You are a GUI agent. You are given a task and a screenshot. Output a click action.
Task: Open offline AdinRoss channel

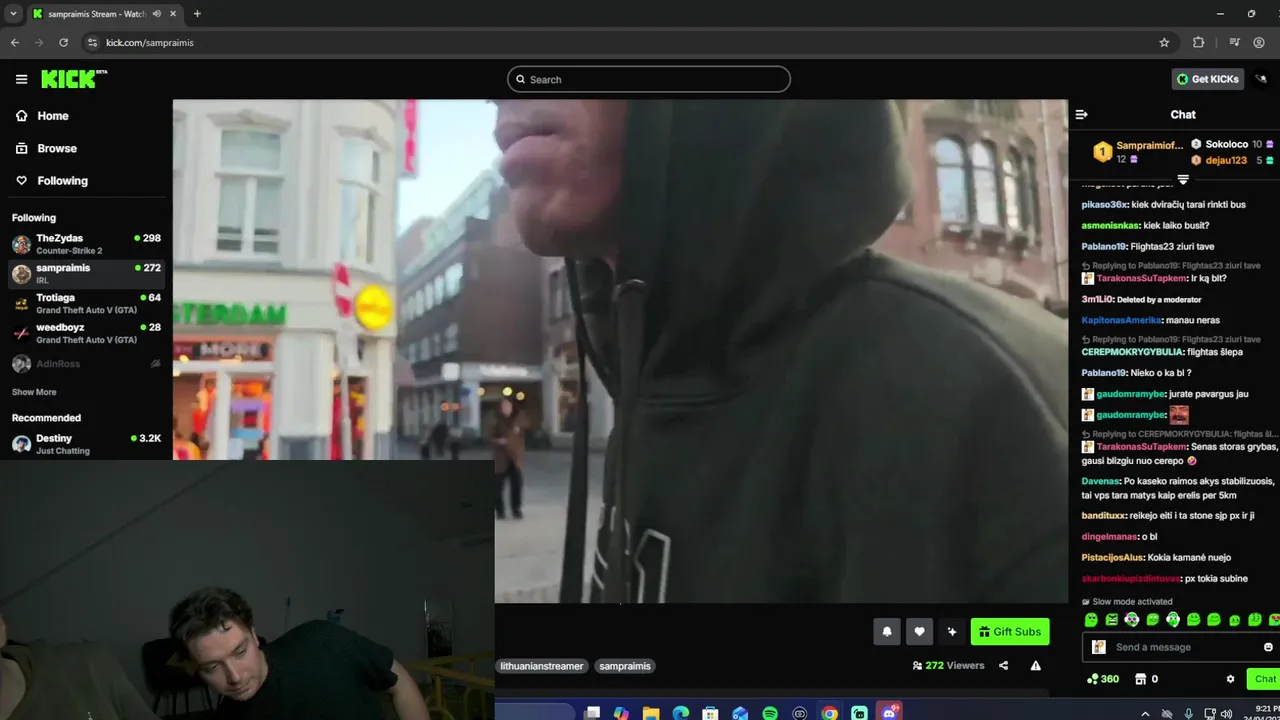tap(86, 364)
